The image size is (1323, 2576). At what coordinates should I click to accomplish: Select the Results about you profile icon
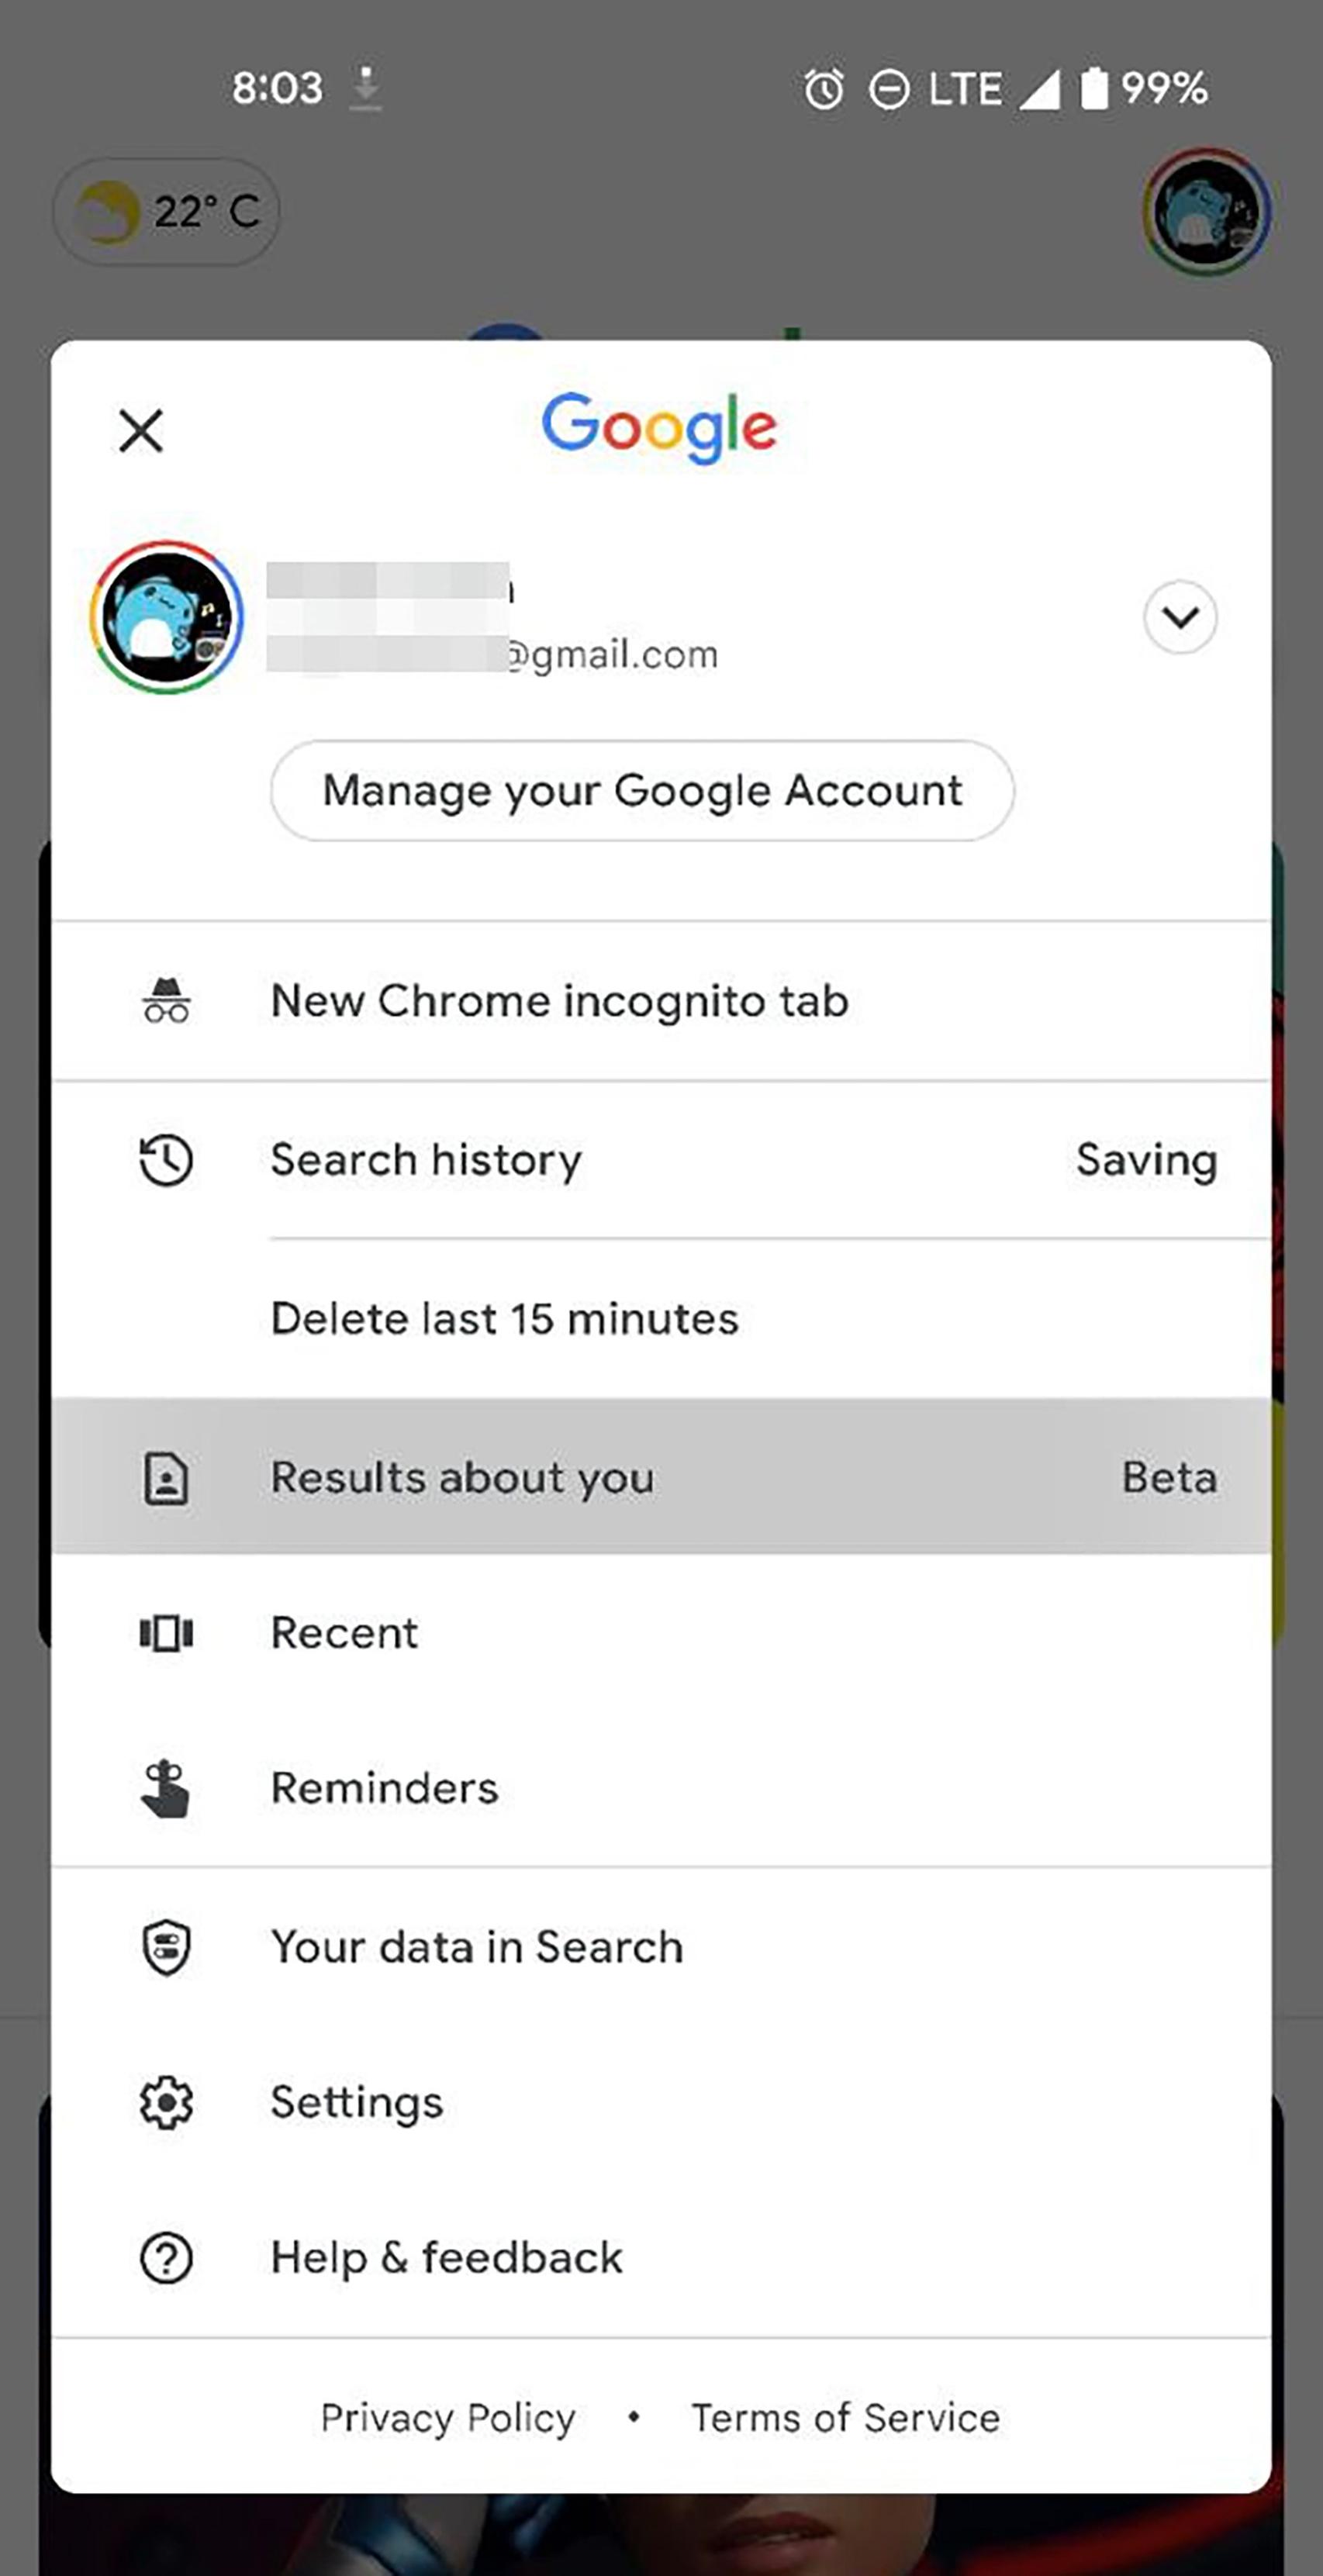(166, 1477)
